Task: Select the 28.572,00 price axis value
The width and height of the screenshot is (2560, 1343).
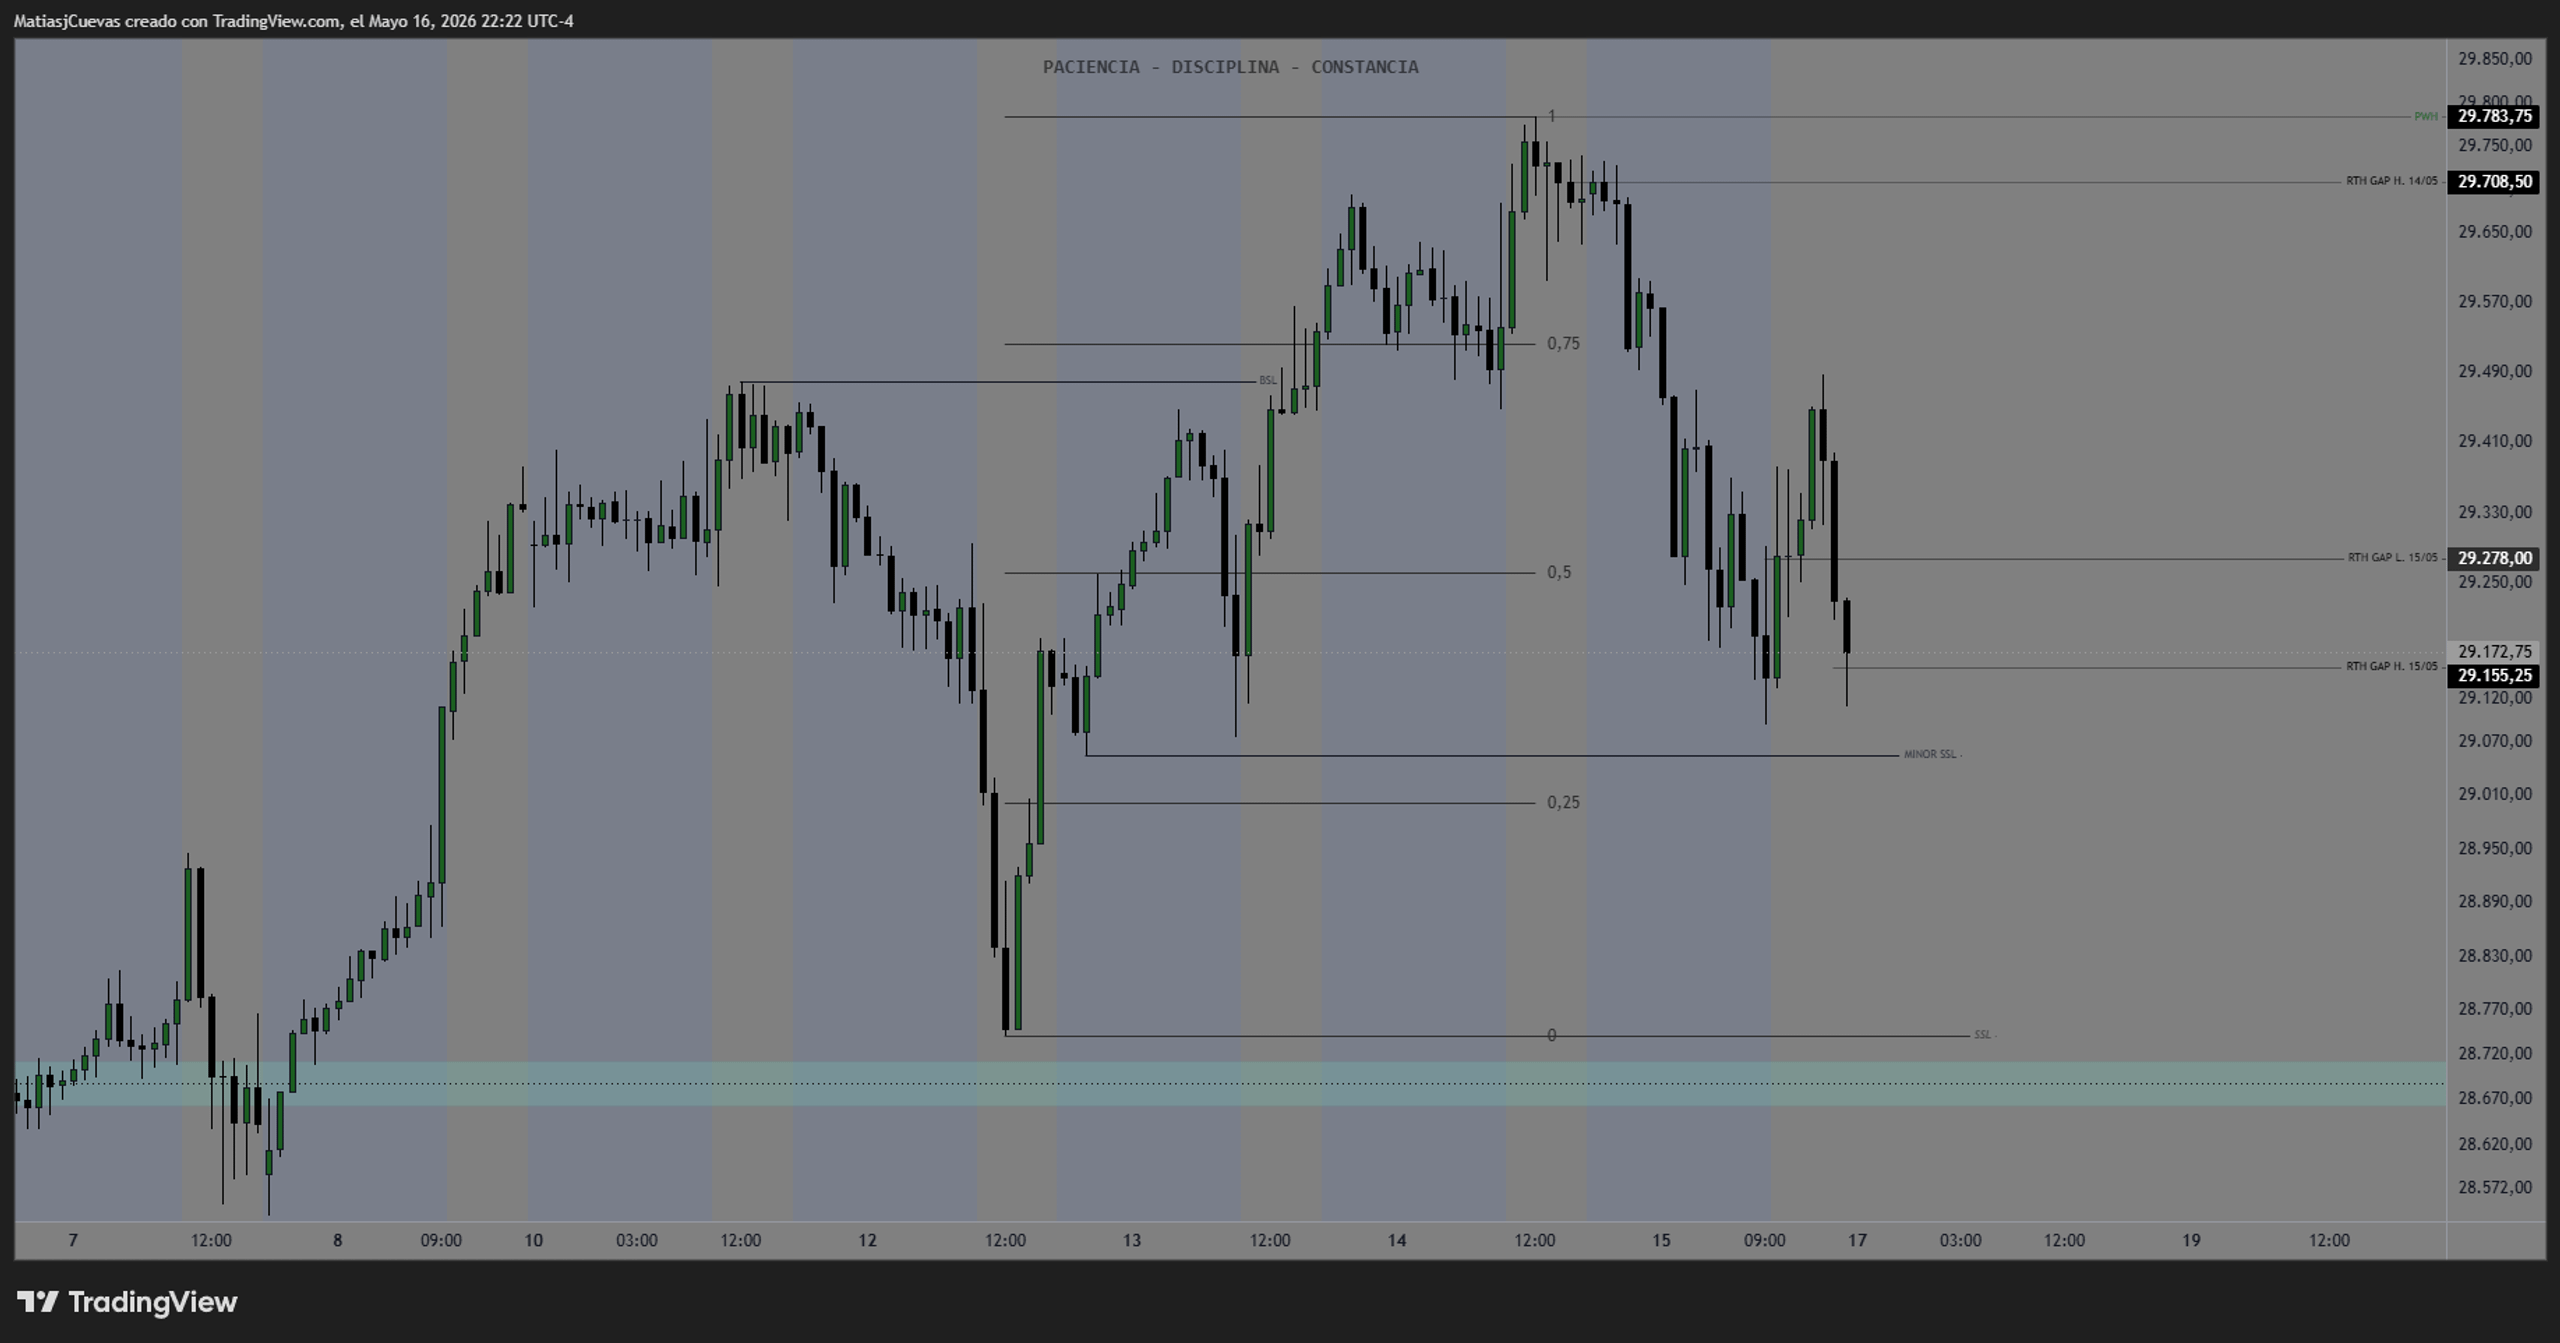Action: (2495, 1188)
